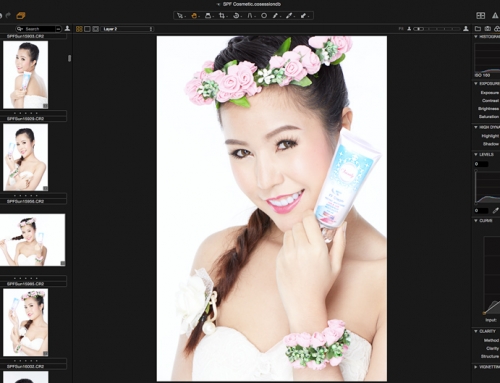Open the Layer 2 dropdown

tap(127, 29)
